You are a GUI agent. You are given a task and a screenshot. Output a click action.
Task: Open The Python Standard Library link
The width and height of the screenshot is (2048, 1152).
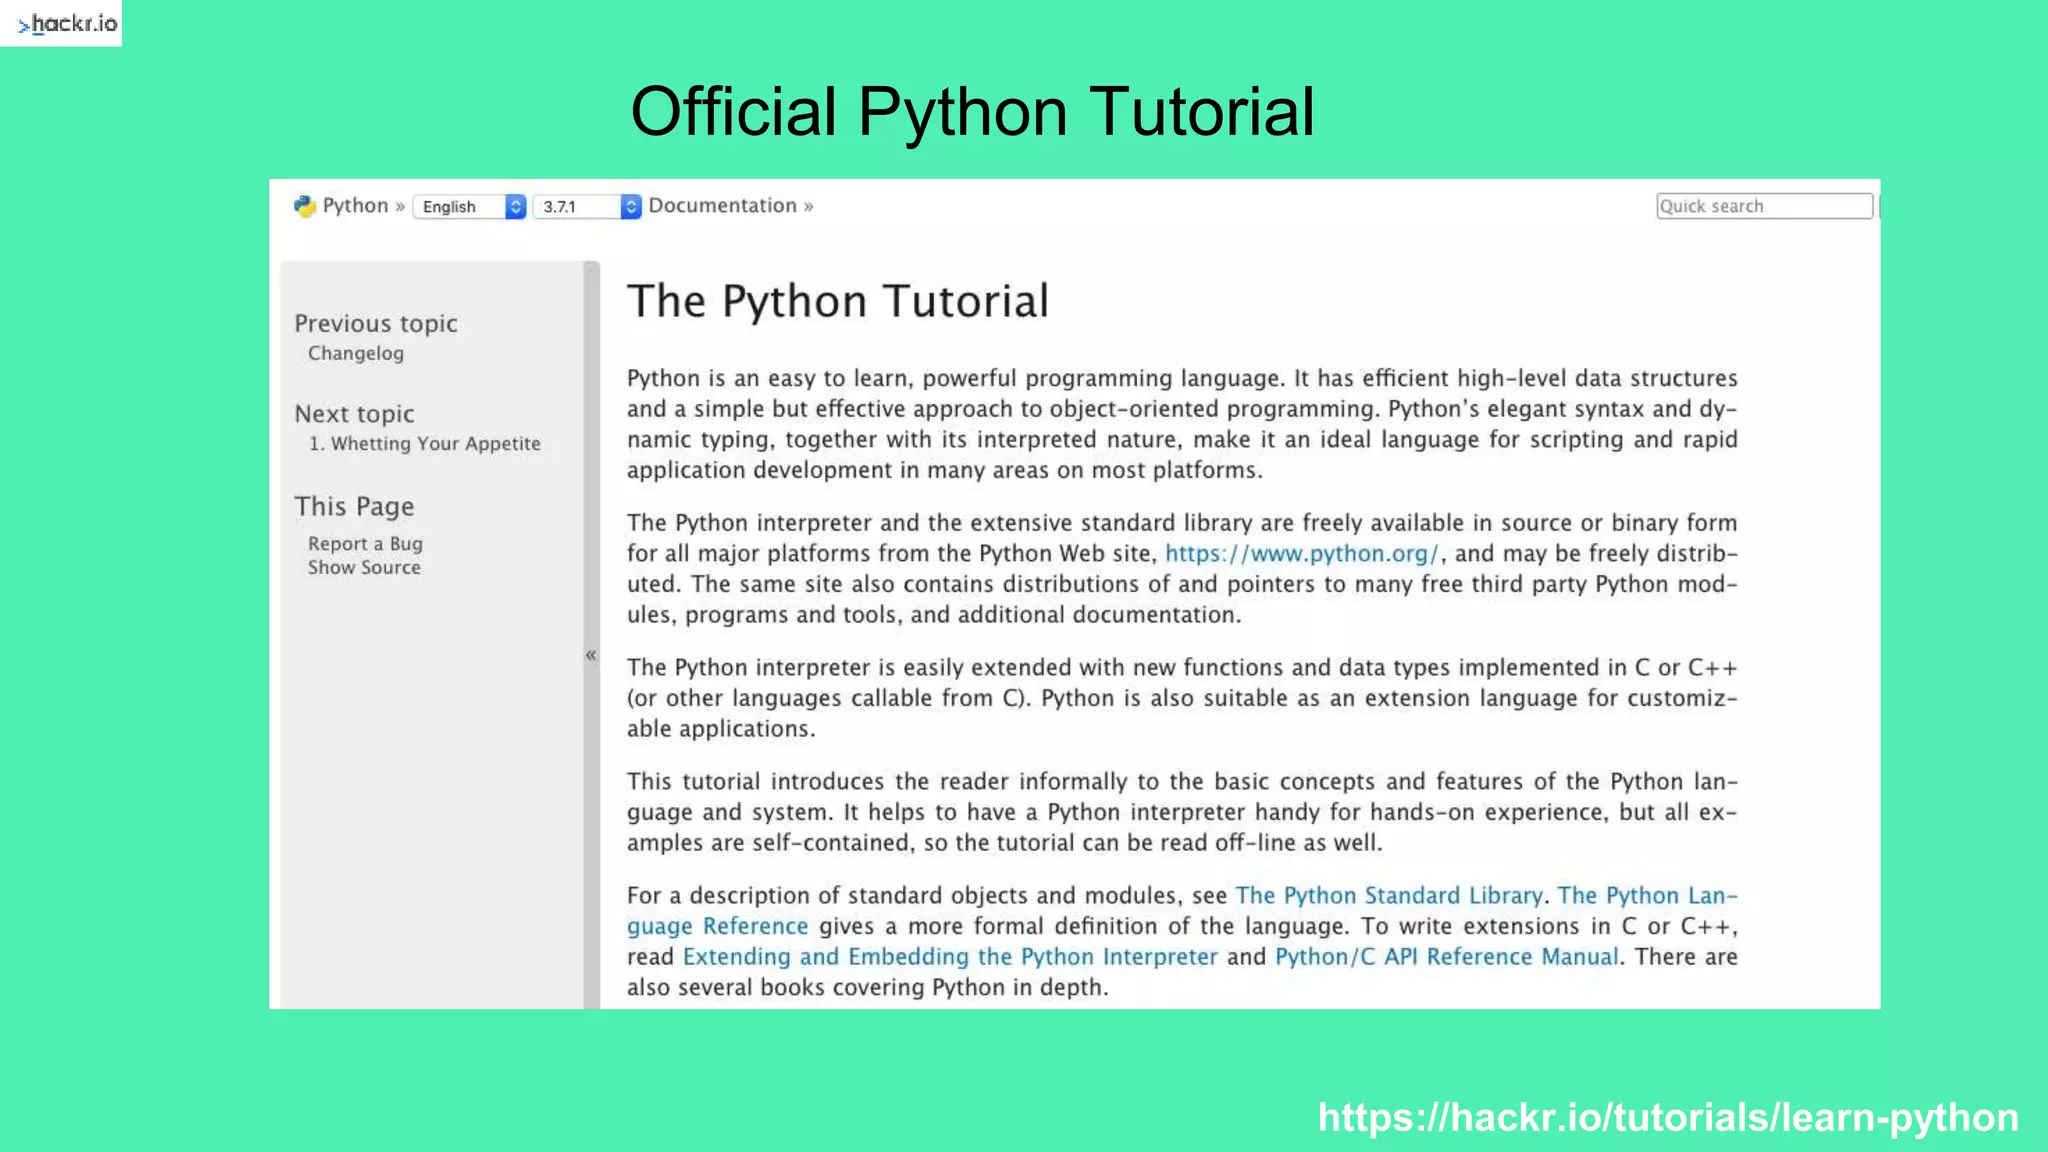click(1389, 895)
